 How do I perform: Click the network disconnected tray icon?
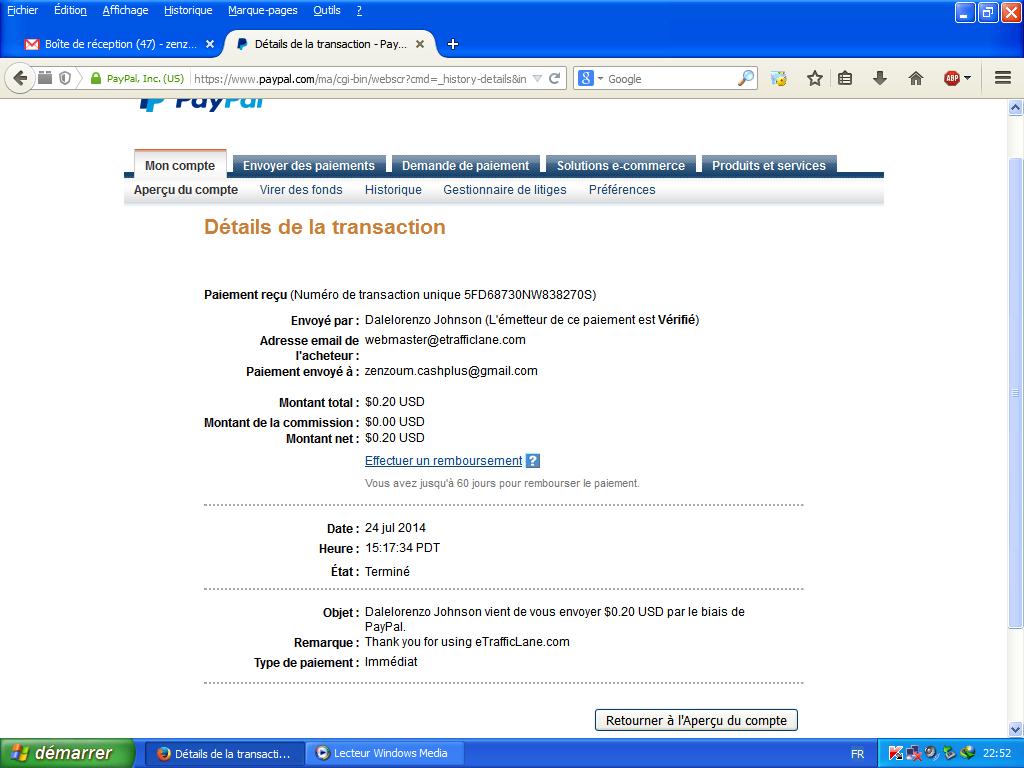(x=914, y=754)
